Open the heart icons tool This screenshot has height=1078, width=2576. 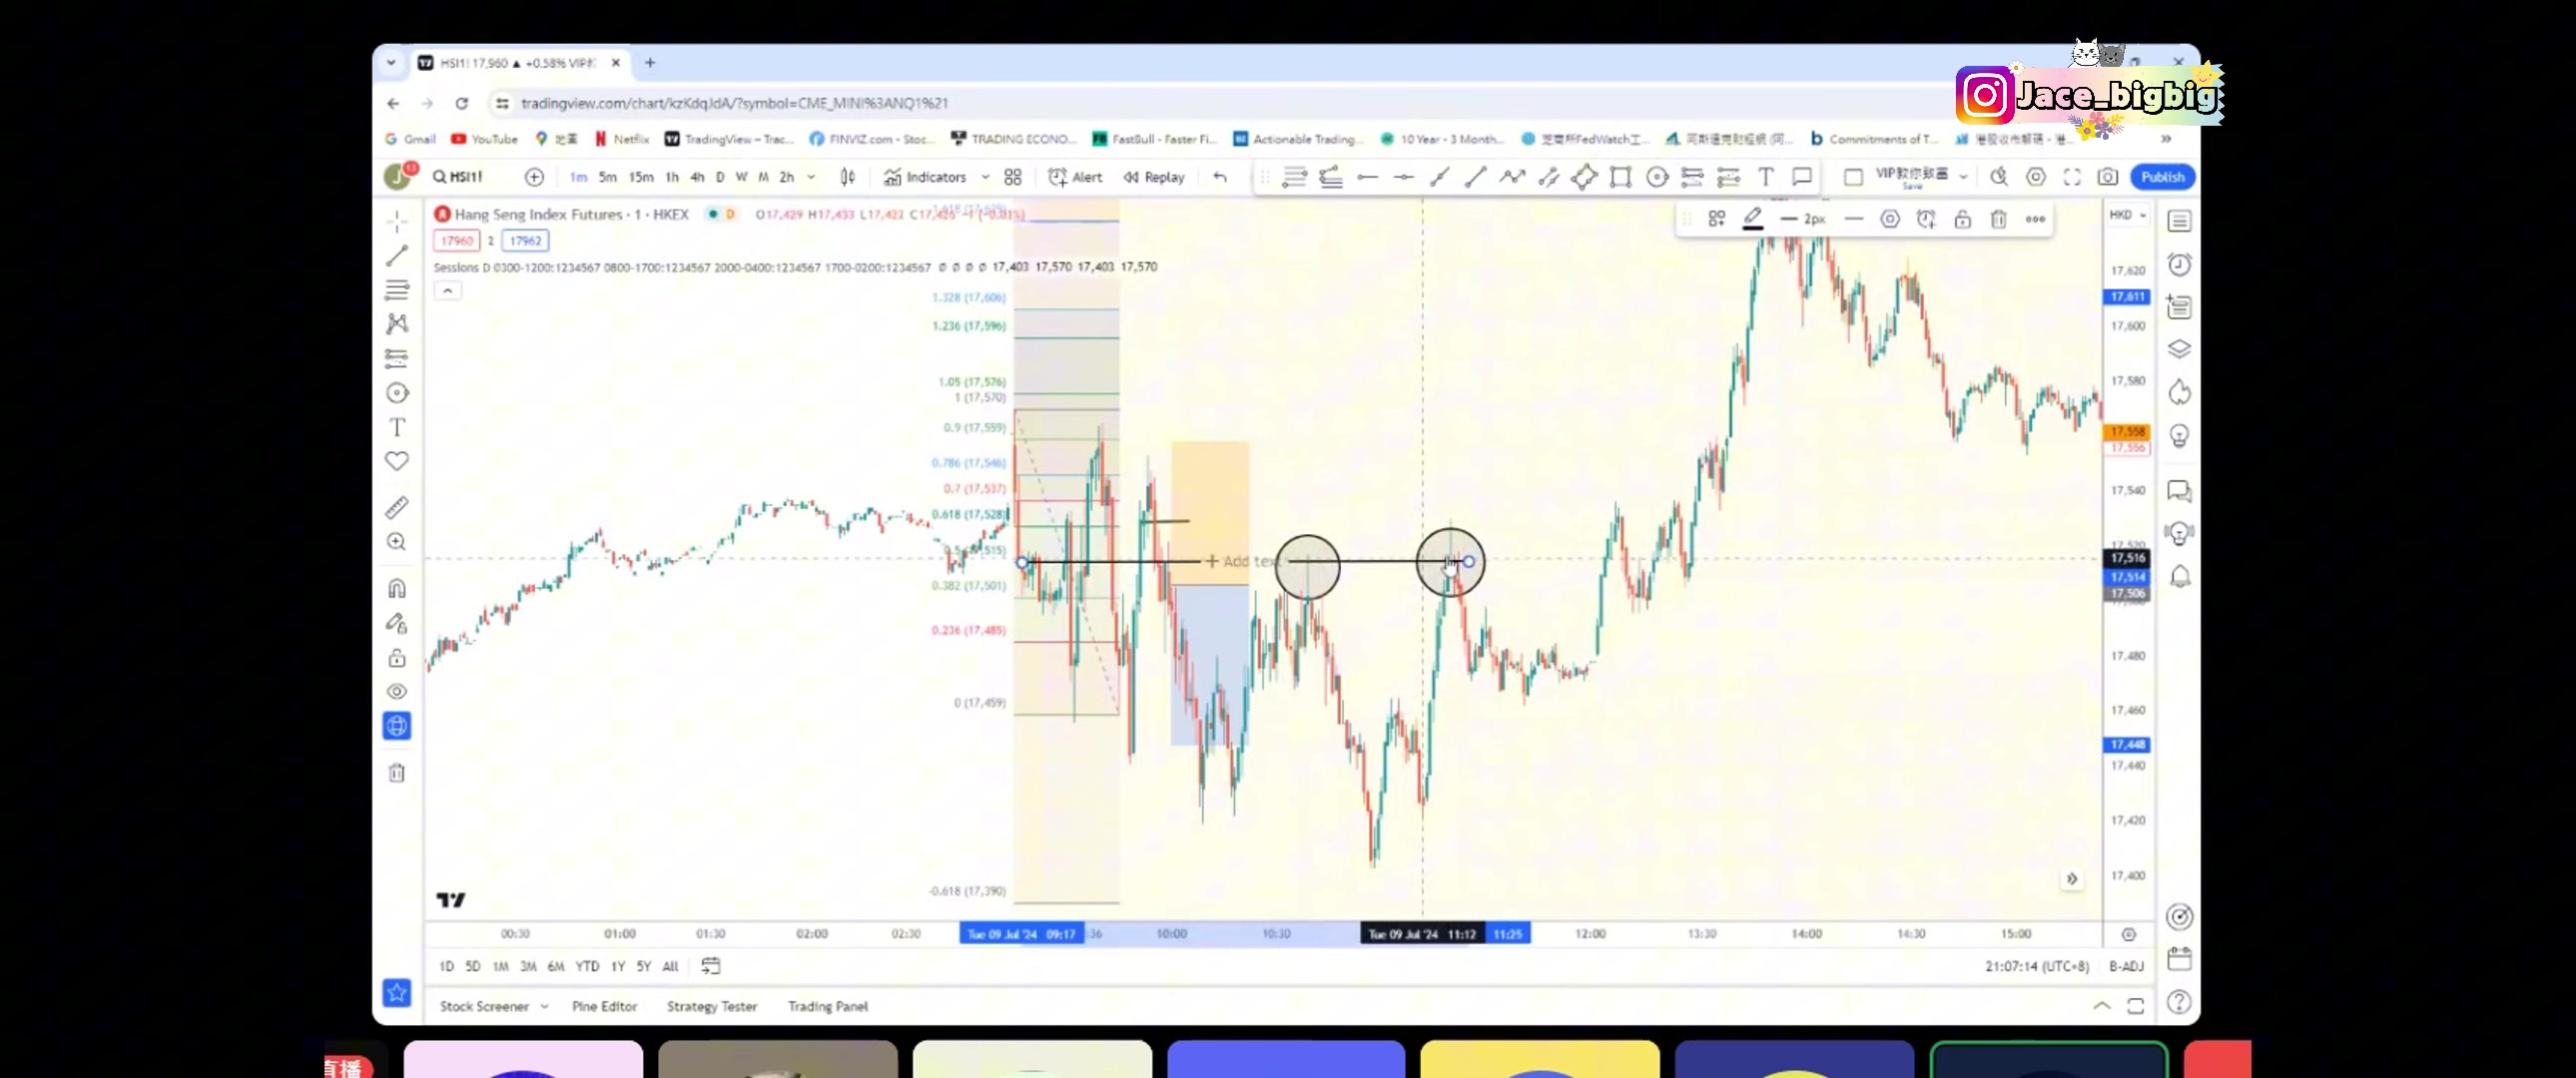[x=397, y=461]
